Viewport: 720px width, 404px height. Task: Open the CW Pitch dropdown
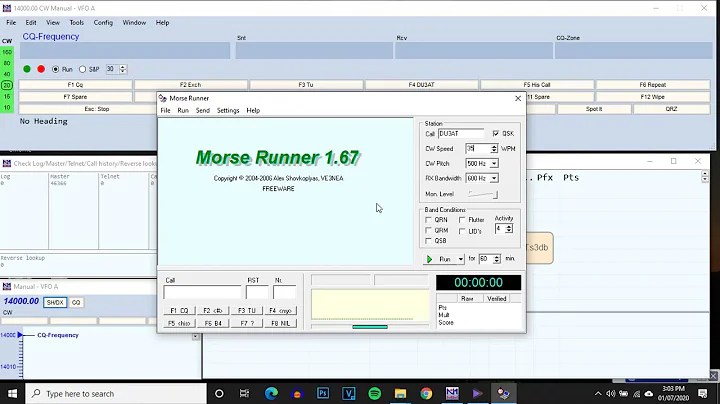(494, 163)
